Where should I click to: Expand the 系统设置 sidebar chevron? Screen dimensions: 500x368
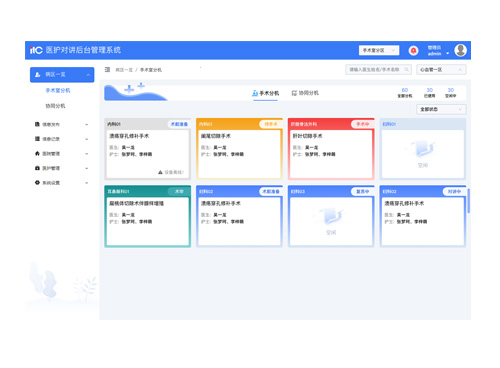tap(87, 183)
